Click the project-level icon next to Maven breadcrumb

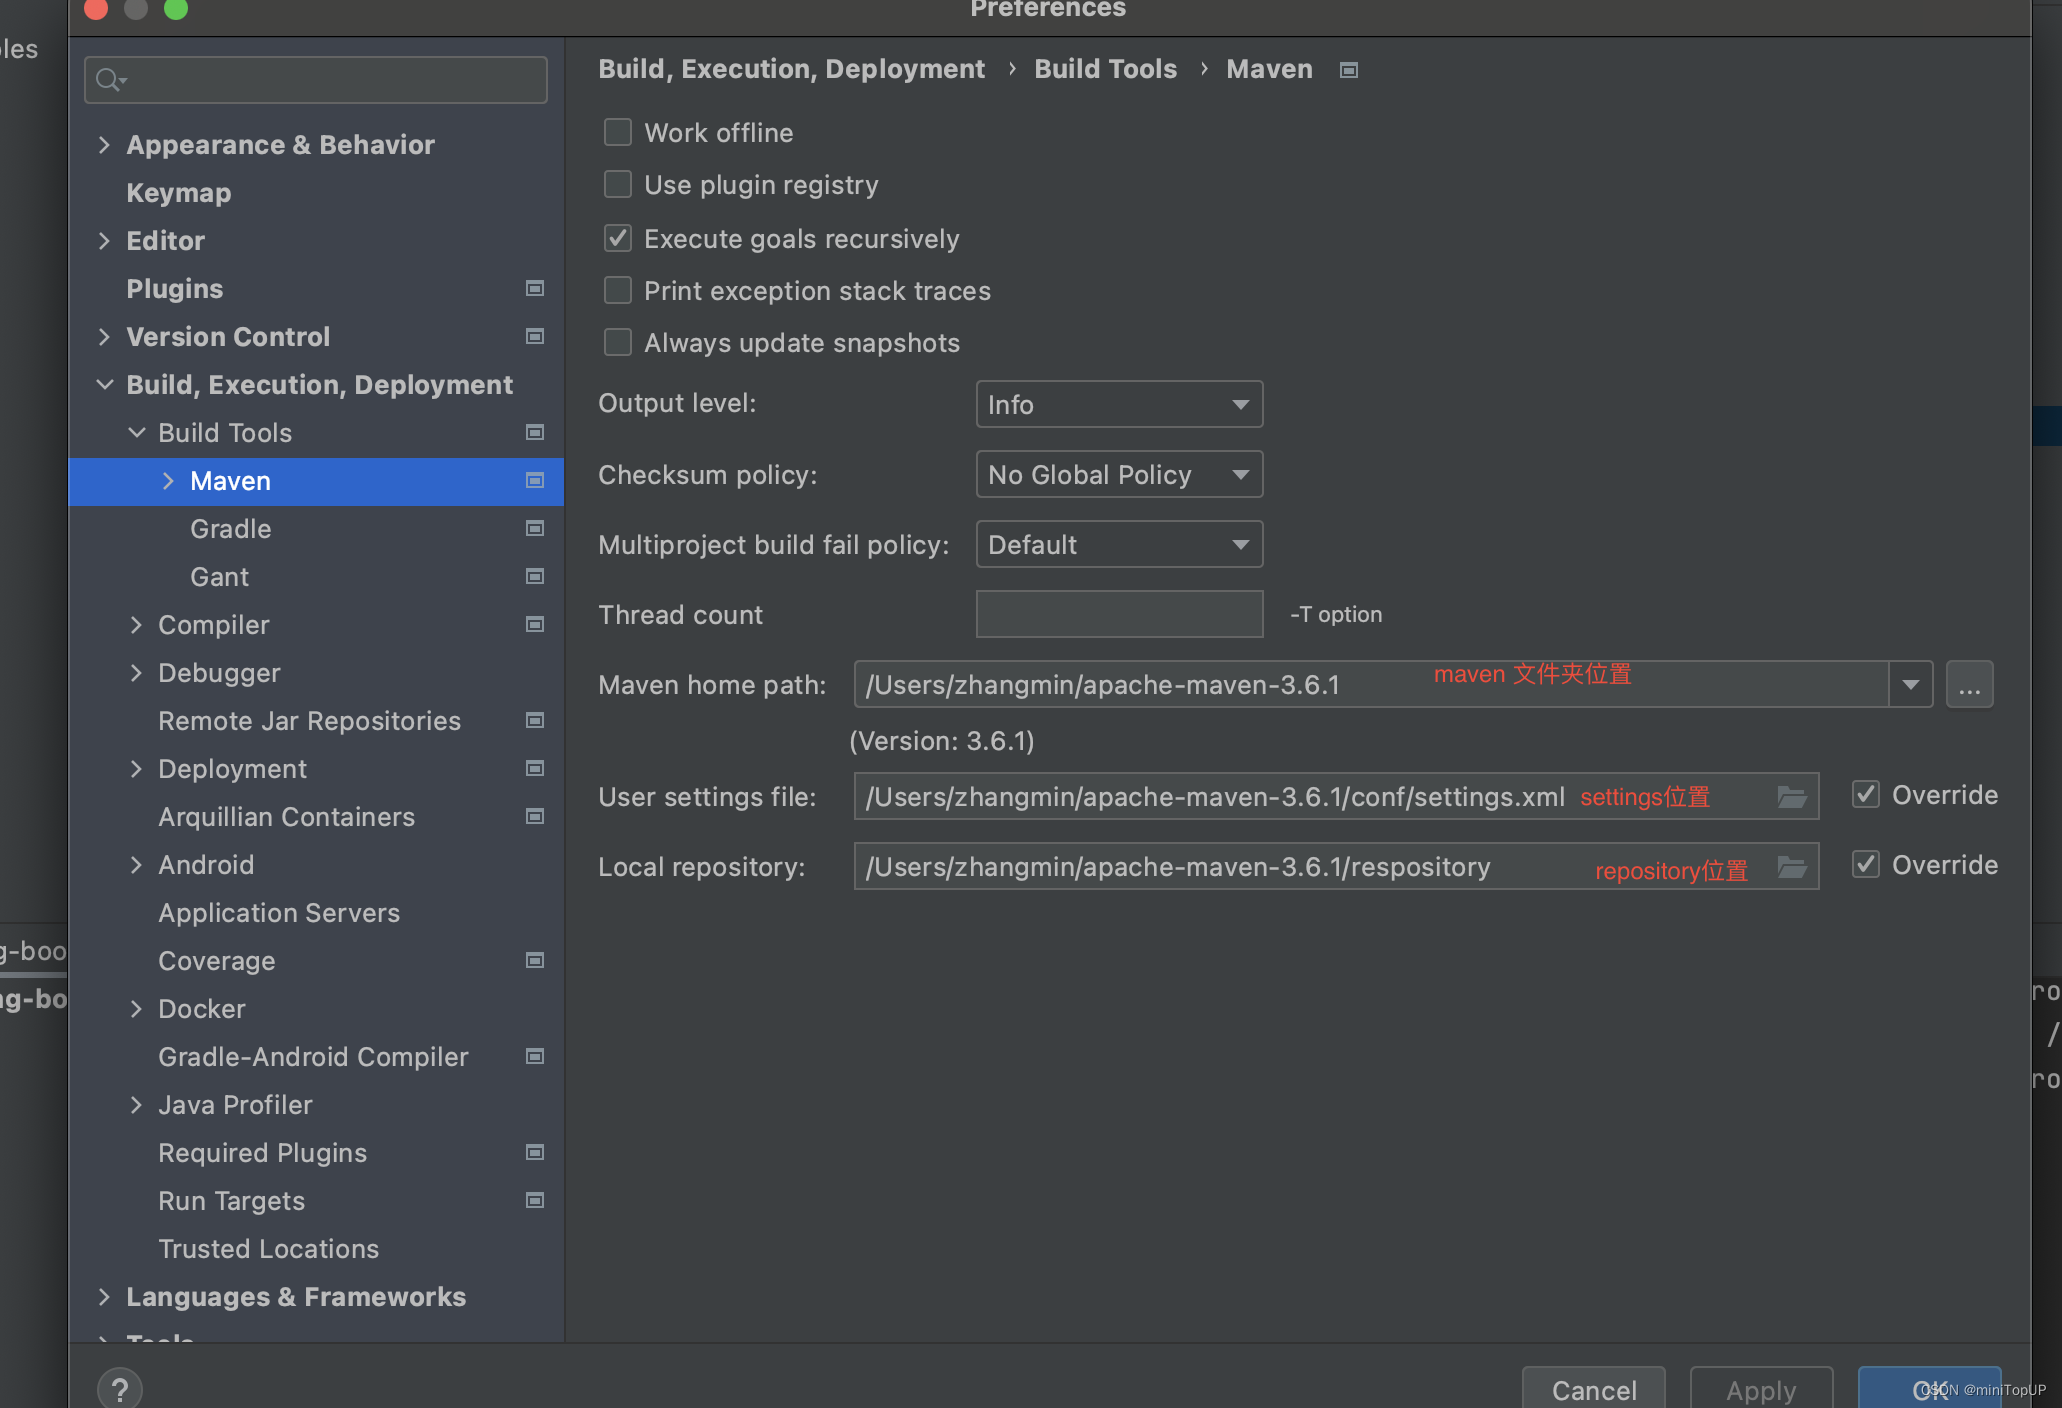click(x=1349, y=70)
